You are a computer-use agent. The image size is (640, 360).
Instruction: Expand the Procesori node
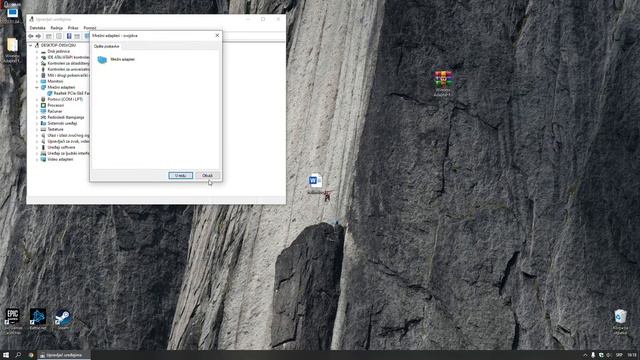tap(37, 105)
